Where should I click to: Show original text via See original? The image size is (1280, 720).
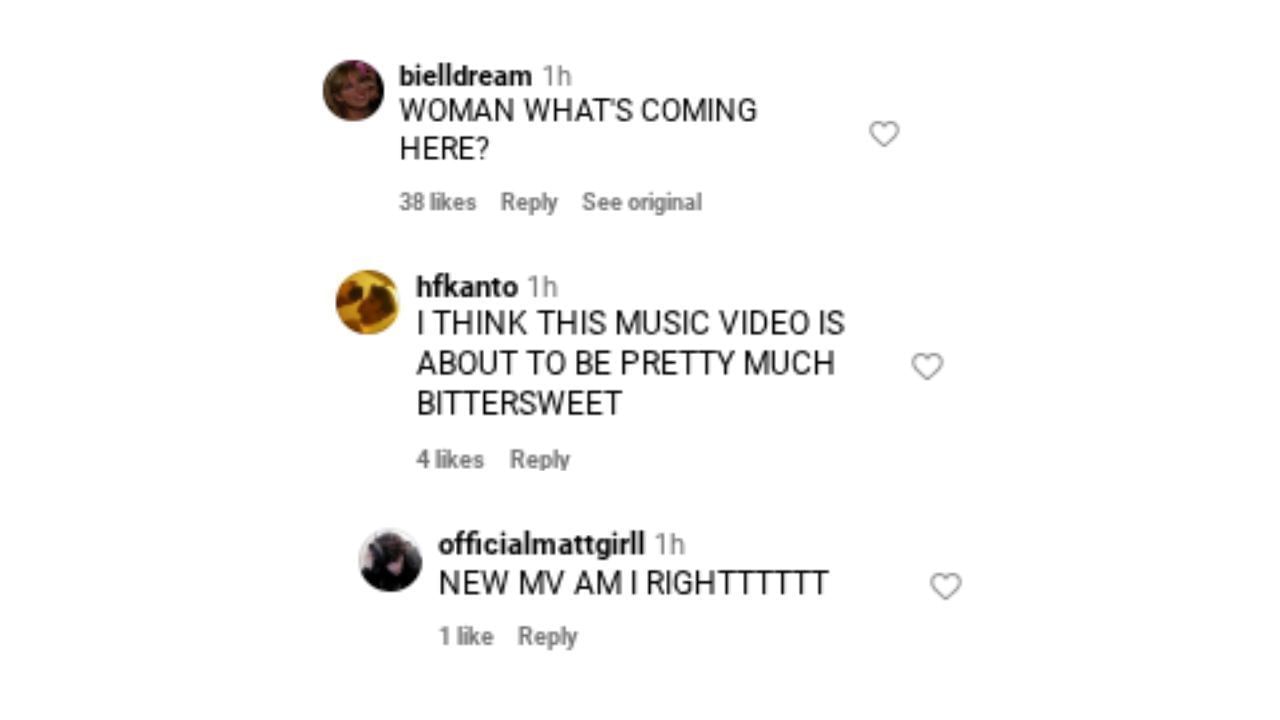642,202
